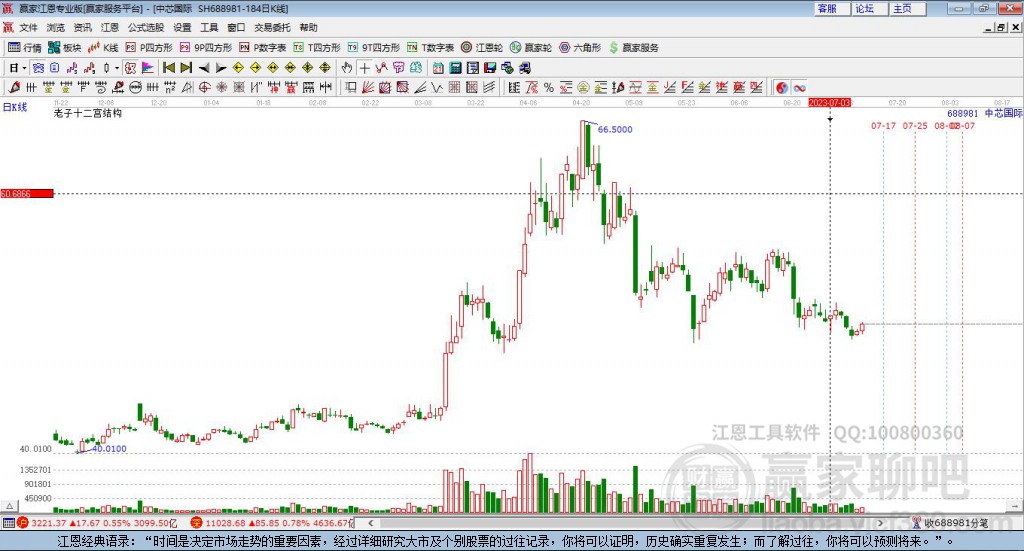Screen dimensions: 1024x551
Task: Toggle the infinity-symbol overlay button
Action: (799, 87)
